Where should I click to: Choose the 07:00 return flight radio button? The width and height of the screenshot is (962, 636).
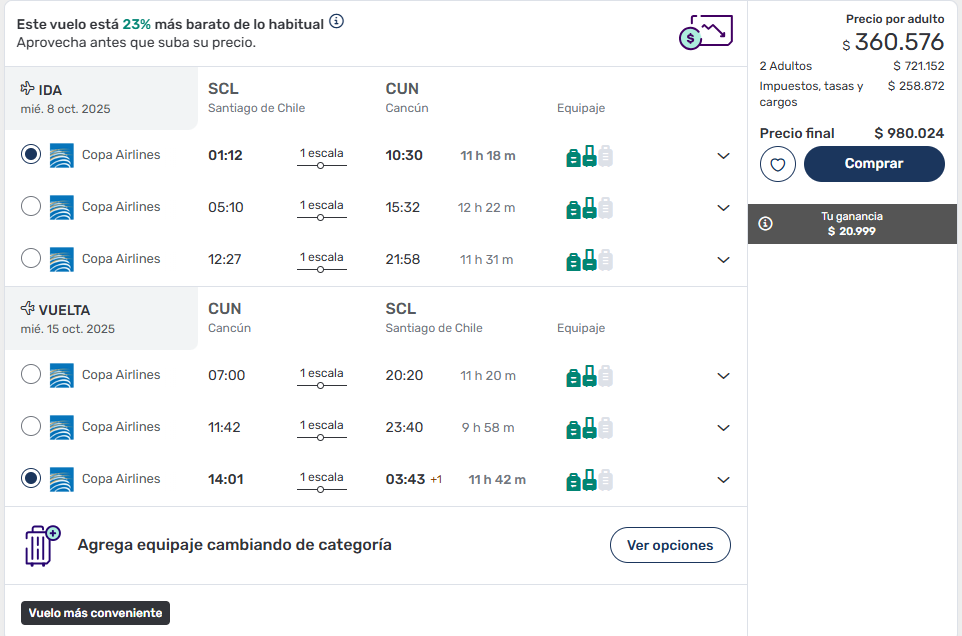coord(31,374)
